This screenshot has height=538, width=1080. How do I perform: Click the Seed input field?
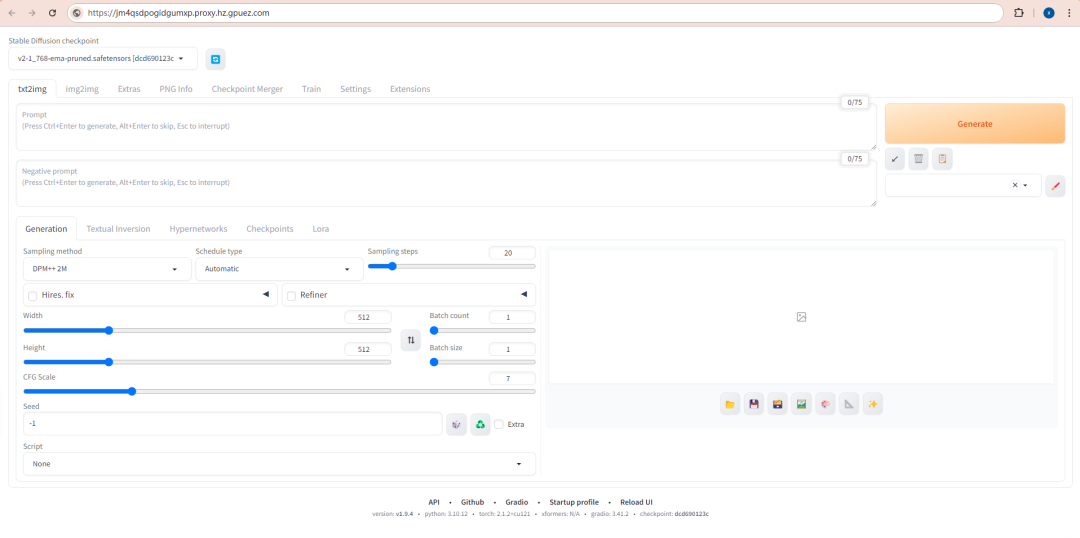click(x=233, y=424)
